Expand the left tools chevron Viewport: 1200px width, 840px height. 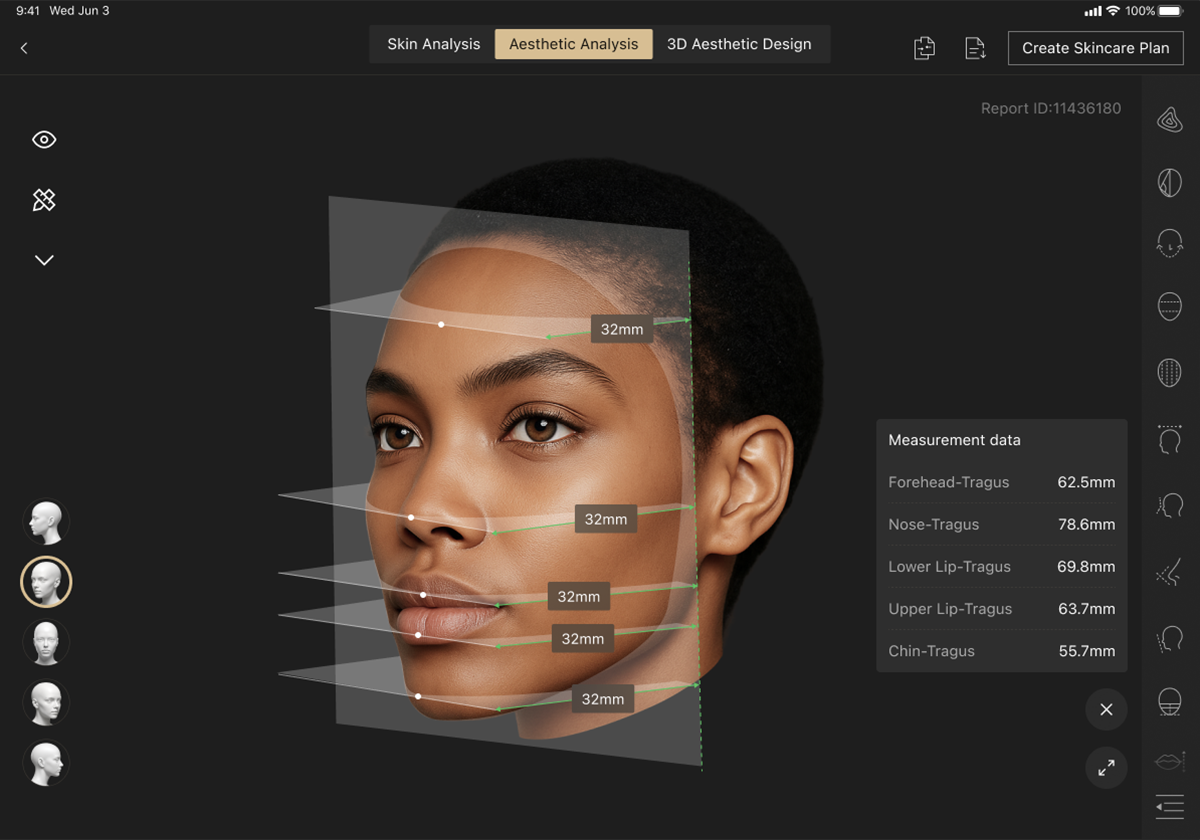pyautogui.click(x=44, y=260)
